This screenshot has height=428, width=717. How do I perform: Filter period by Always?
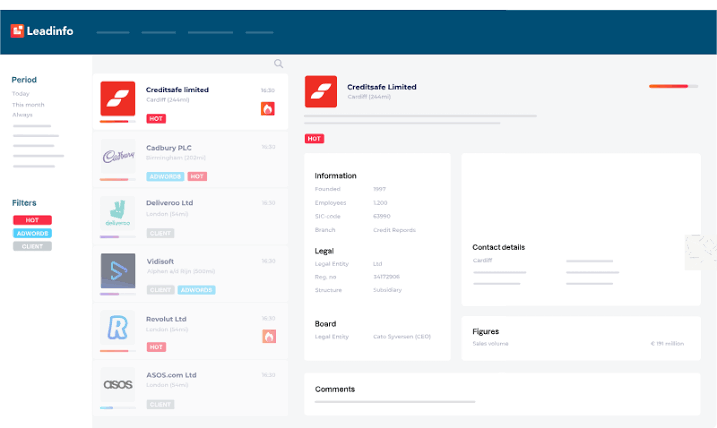tap(22, 115)
